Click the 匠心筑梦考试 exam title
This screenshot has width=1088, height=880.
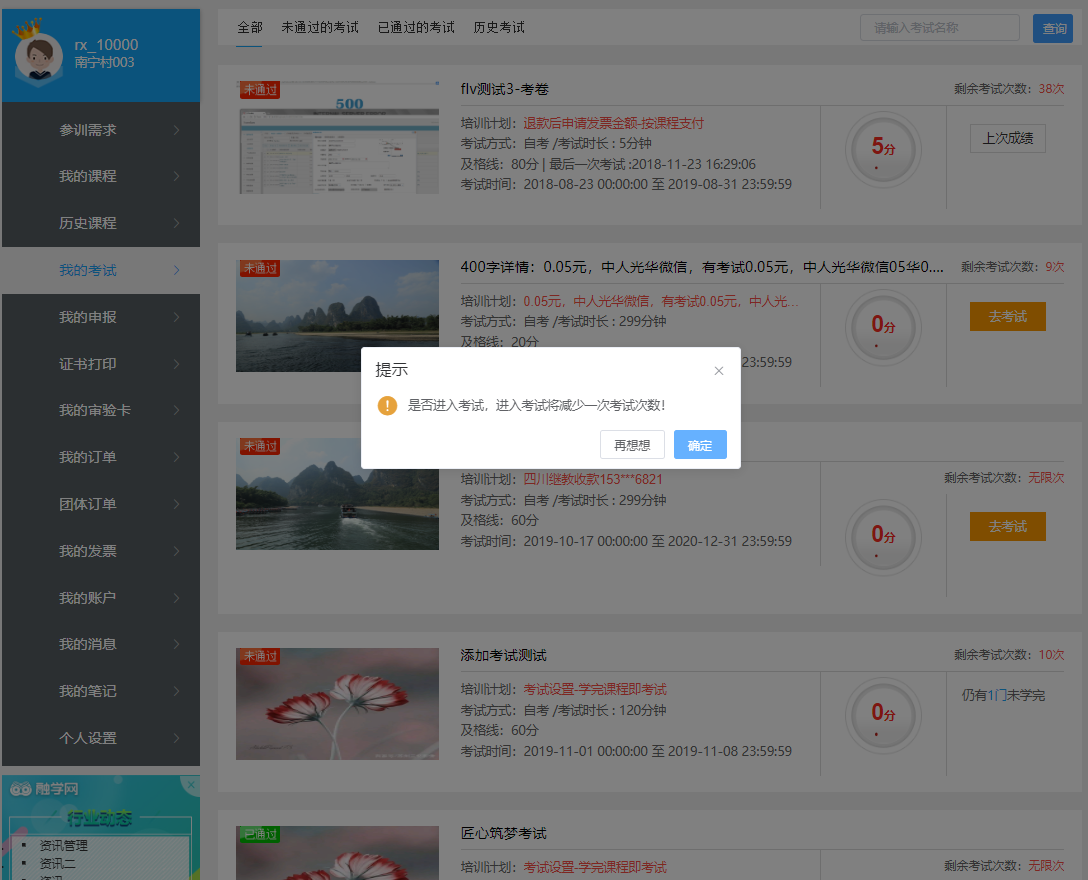pyautogui.click(x=503, y=833)
